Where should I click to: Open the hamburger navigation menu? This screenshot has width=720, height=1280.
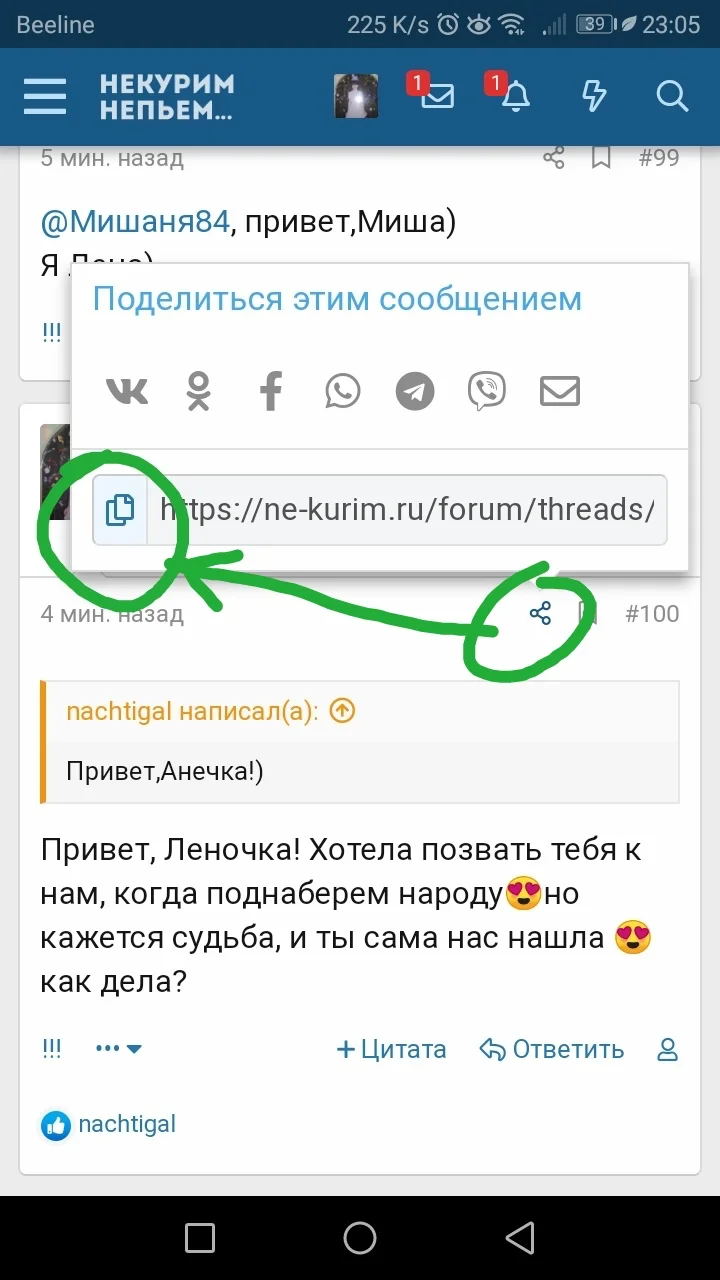pyautogui.click(x=45, y=97)
